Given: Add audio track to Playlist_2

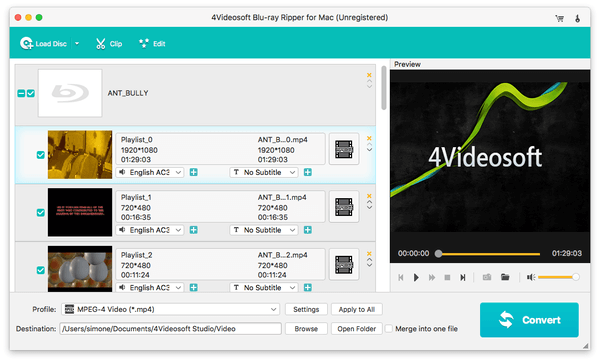Looking at the screenshot, I should pyautogui.click(x=194, y=288).
